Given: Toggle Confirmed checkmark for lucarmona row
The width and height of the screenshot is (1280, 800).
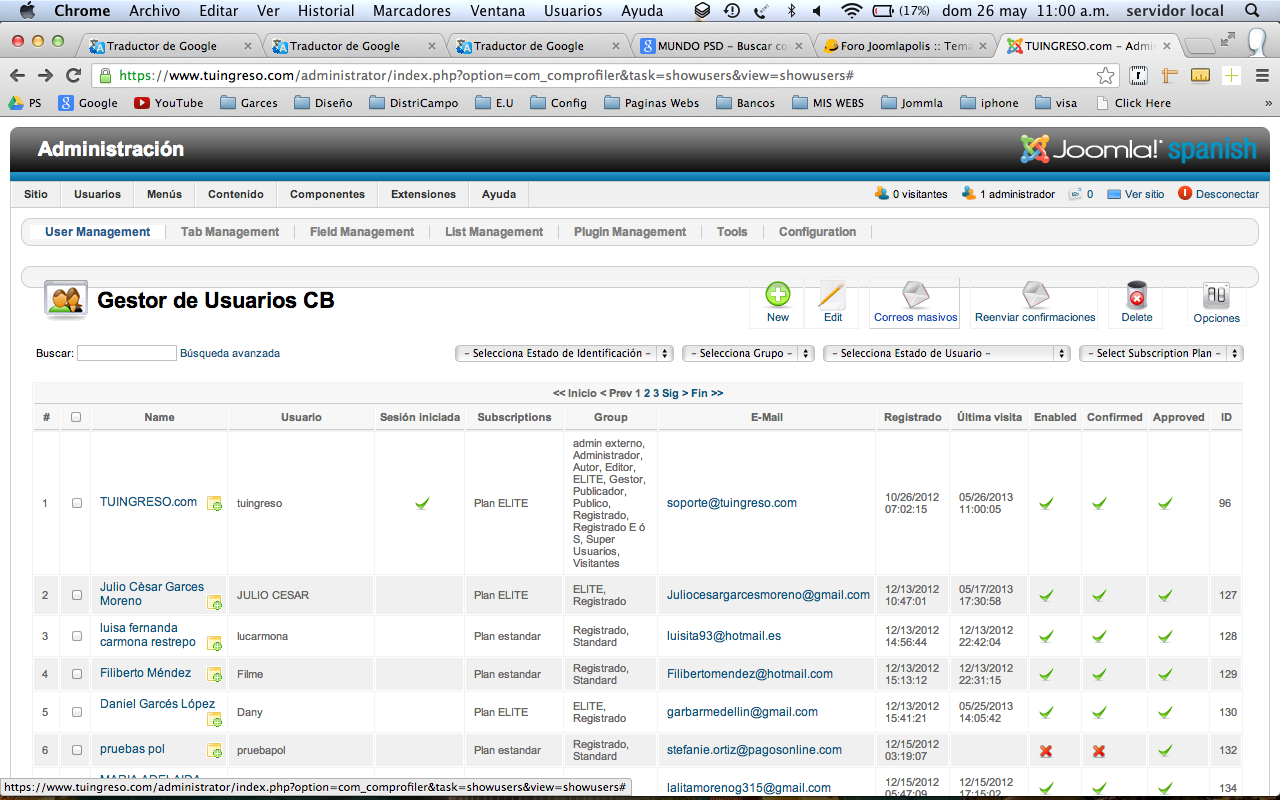Looking at the screenshot, I should point(1098,636).
